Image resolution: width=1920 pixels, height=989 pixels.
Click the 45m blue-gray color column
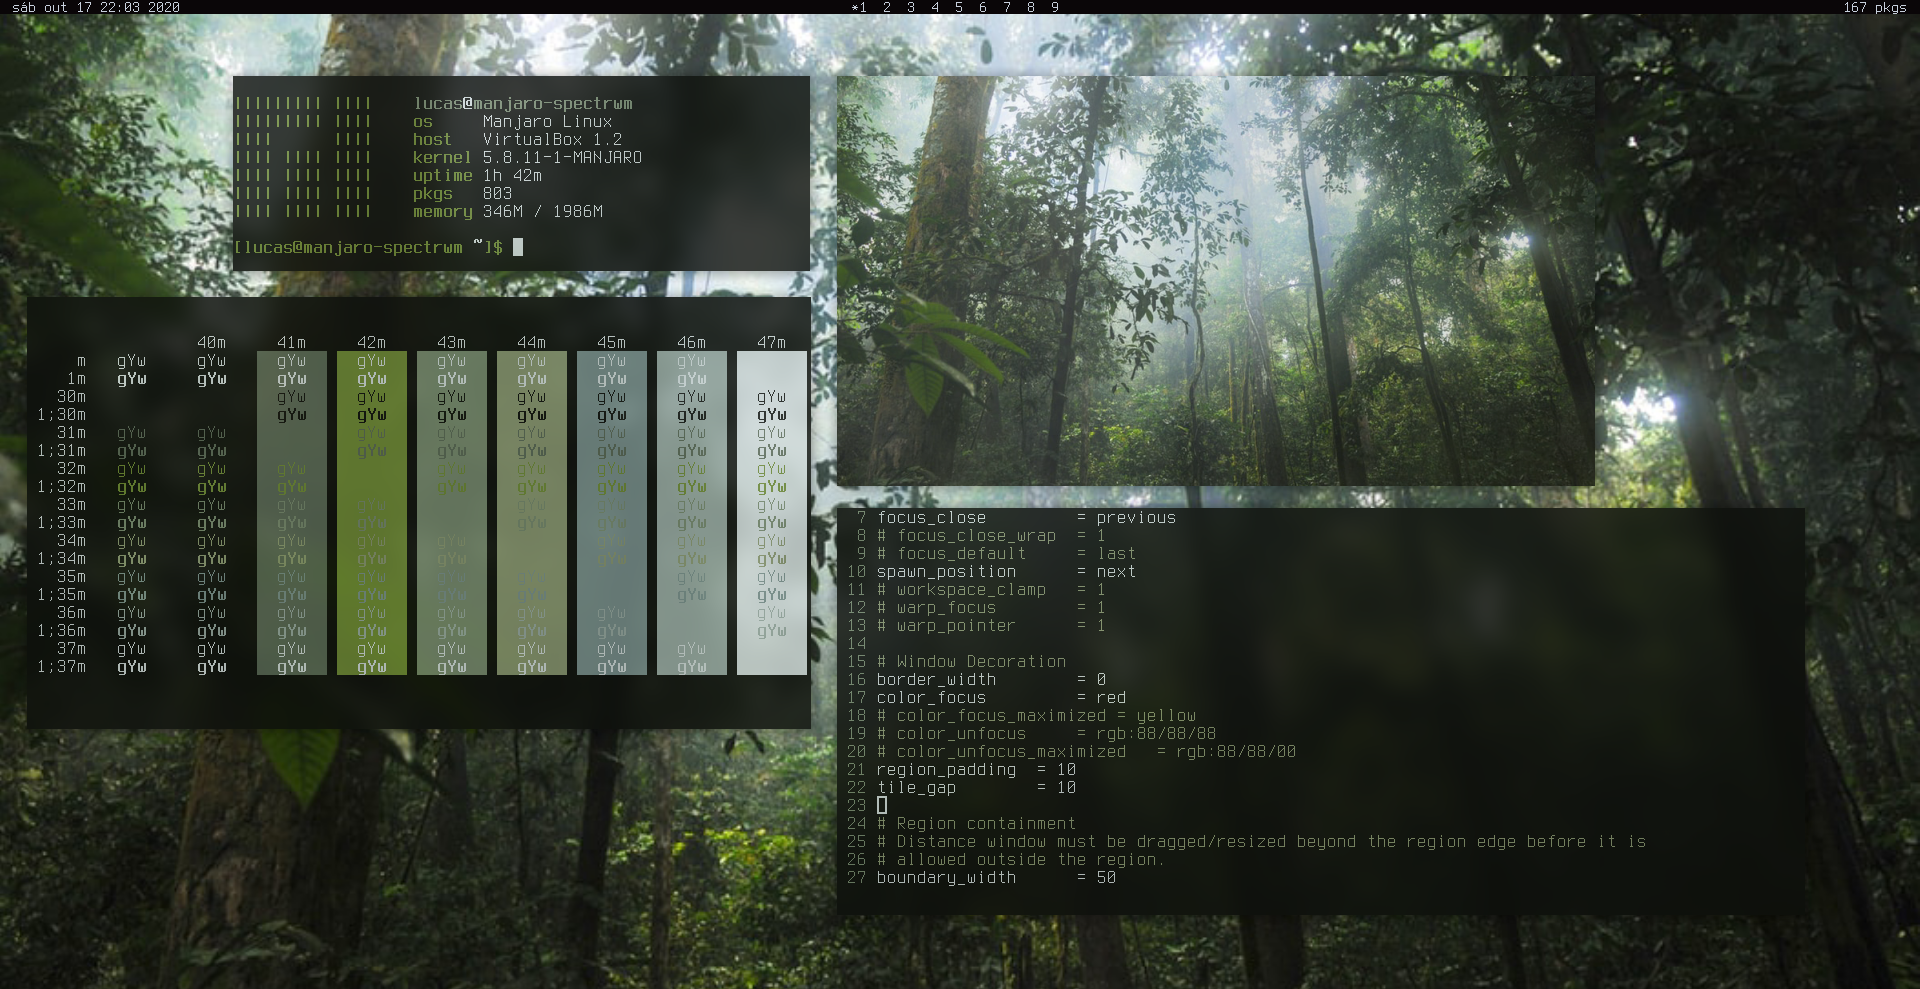(611, 513)
